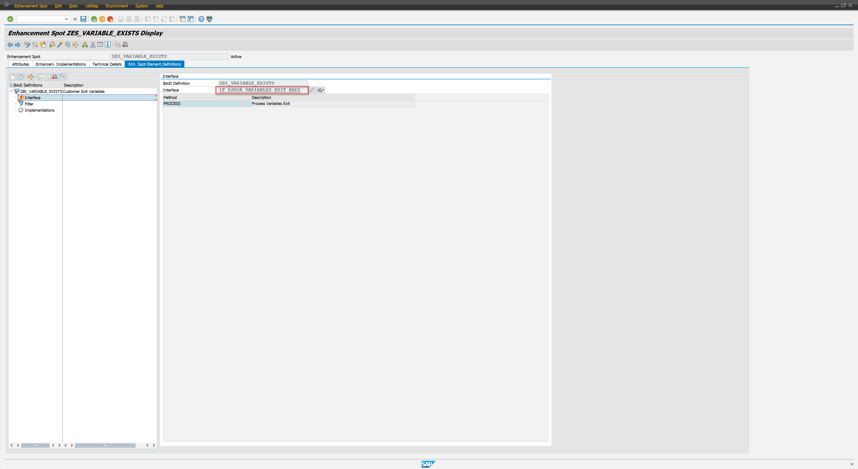Click the orange Exit icon
Image resolution: width=858 pixels, height=469 pixels.
tap(102, 19)
